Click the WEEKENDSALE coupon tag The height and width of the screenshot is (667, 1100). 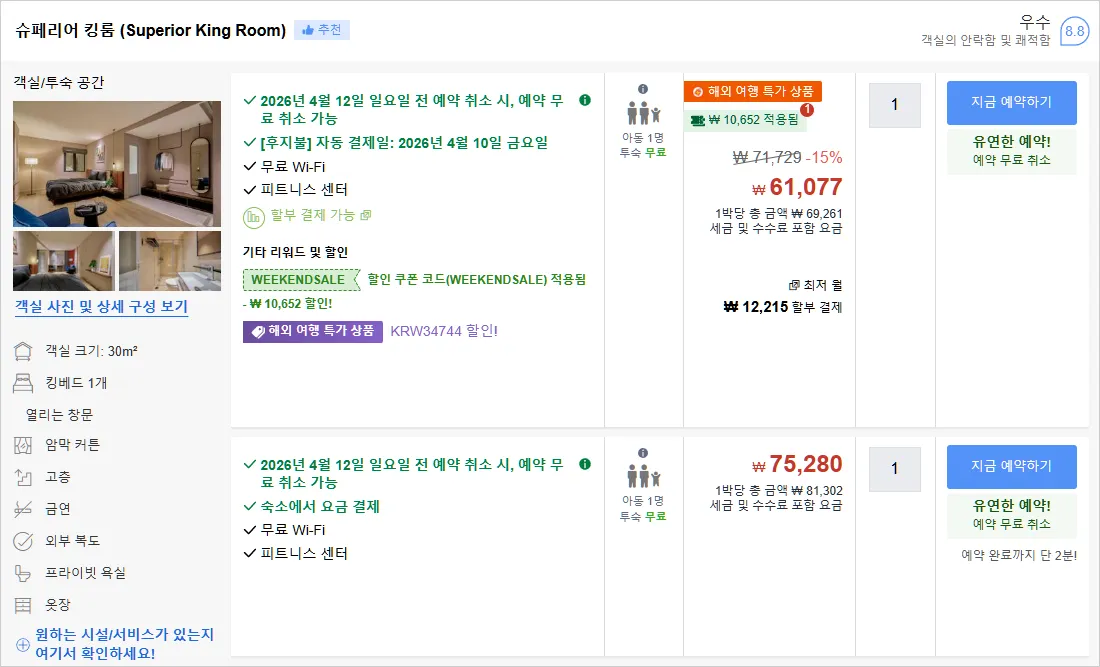coord(300,280)
